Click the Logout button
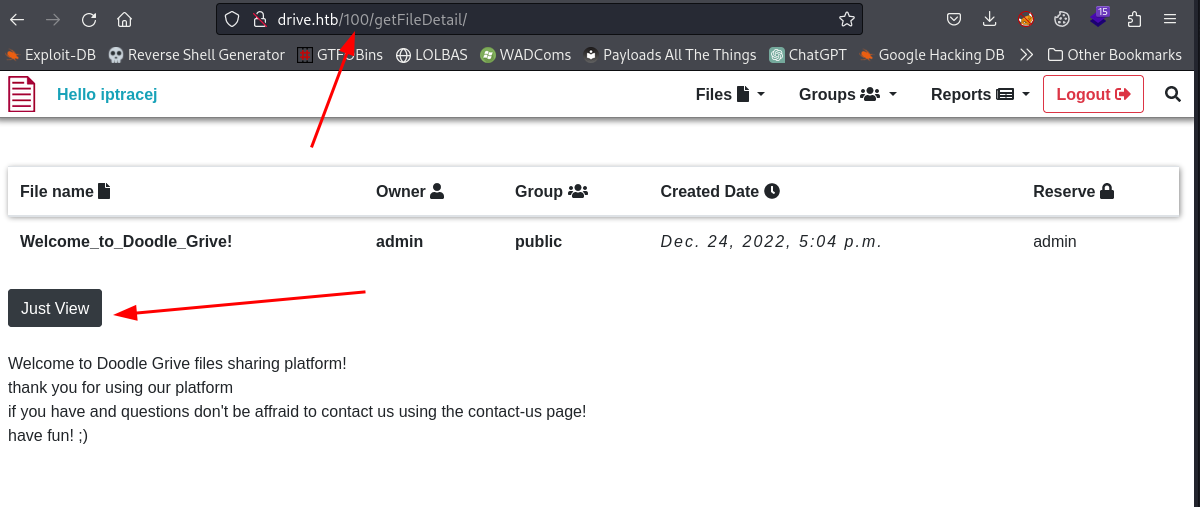The width and height of the screenshot is (1200, 507). click(x=1092, y=94)
